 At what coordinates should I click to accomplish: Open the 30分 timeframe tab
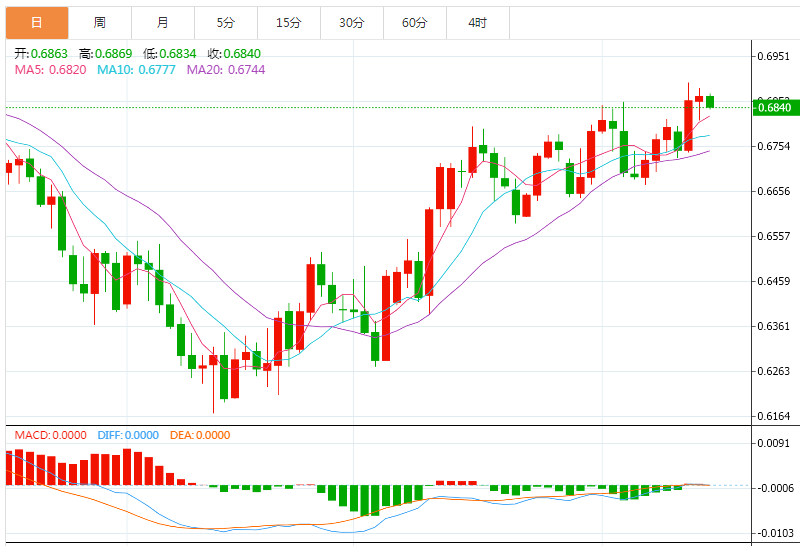point(352,22)
